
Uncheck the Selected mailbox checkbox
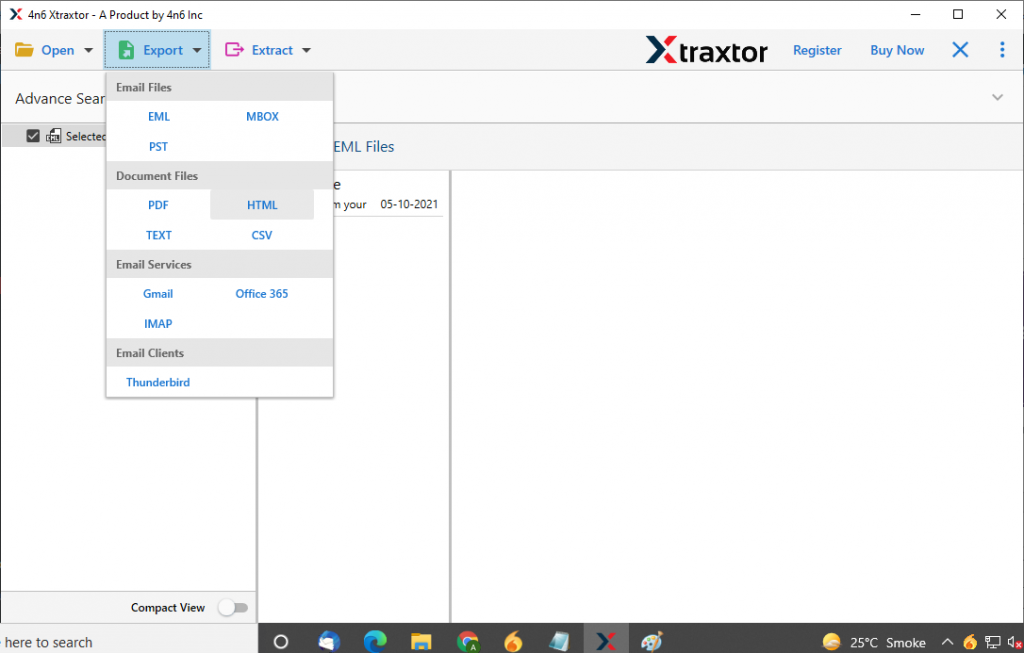[x=33, y=135]
